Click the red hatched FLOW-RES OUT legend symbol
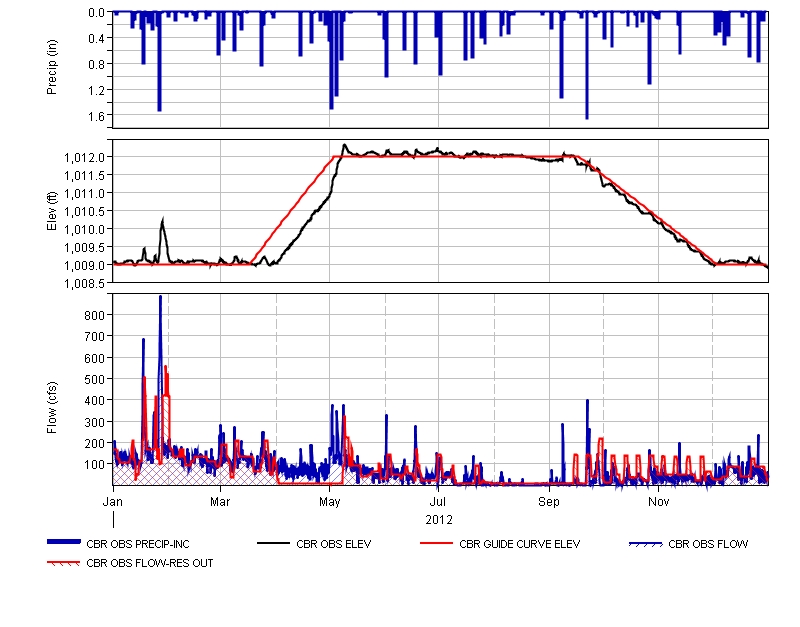The image size is (800, 627). pyautogui.click(x=64, y=564)
